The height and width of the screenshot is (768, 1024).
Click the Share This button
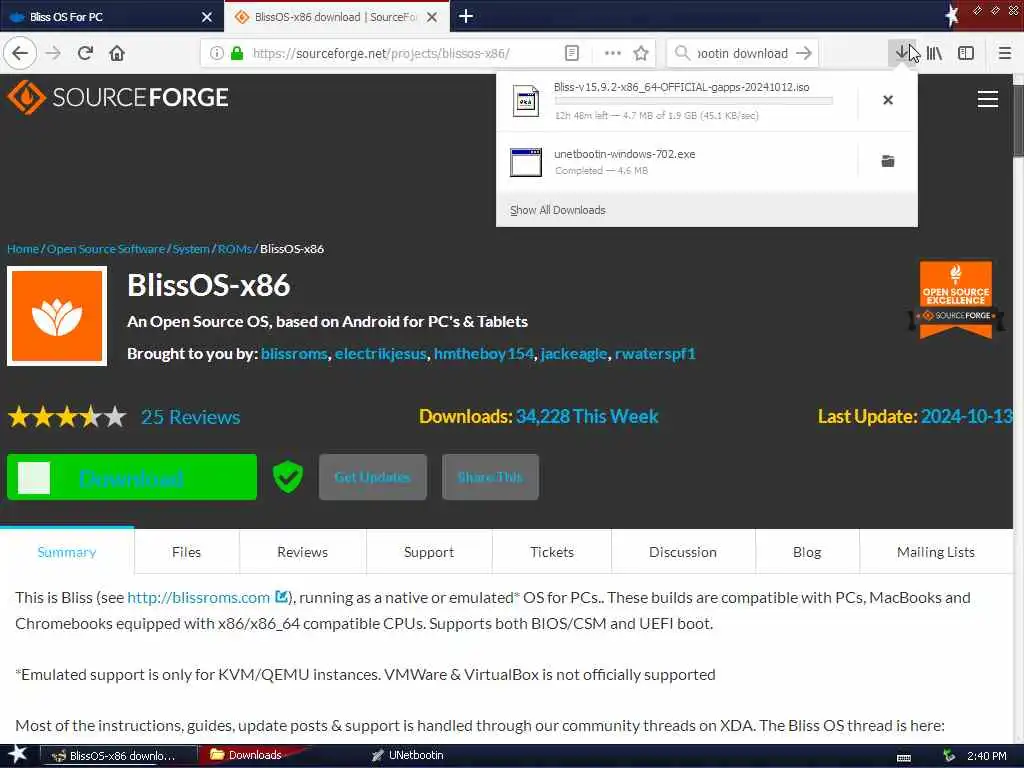click(x=490, y=477)
